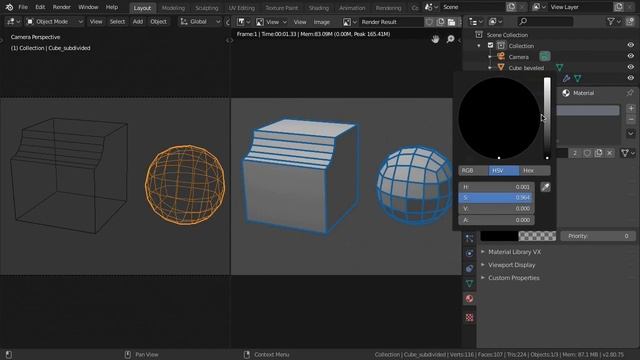Open the image editor View mode dropdown

[x=271, y=22]
